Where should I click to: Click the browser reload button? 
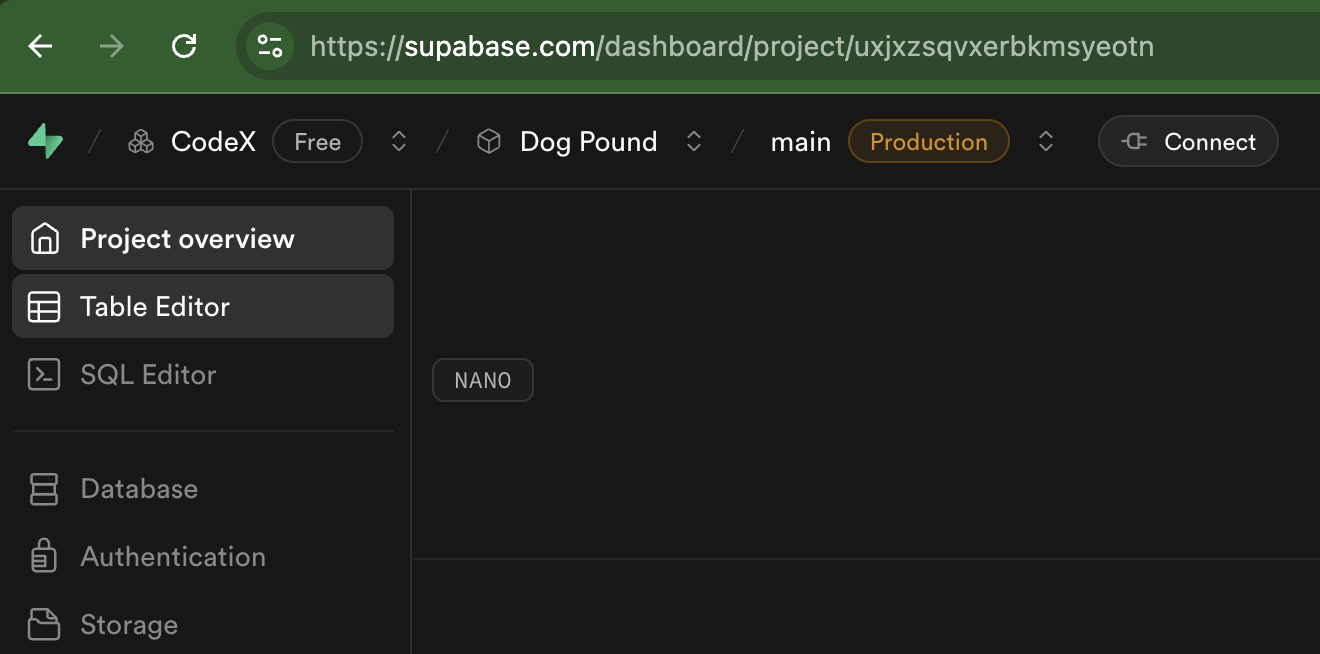click(x=184, y=46)
